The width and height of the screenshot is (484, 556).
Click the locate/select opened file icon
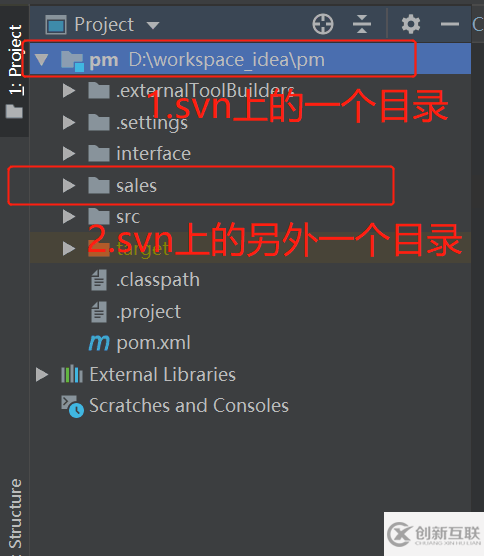point(323,24)
